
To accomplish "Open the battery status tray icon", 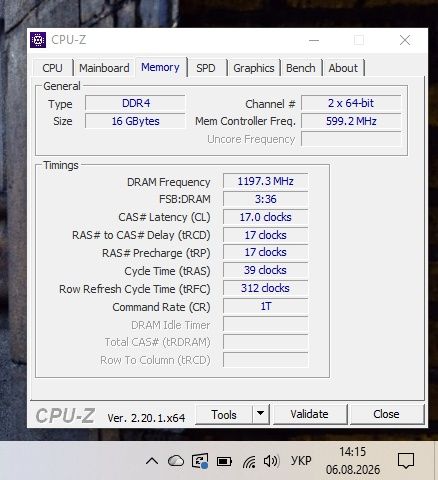I will (x=224, y=462).
